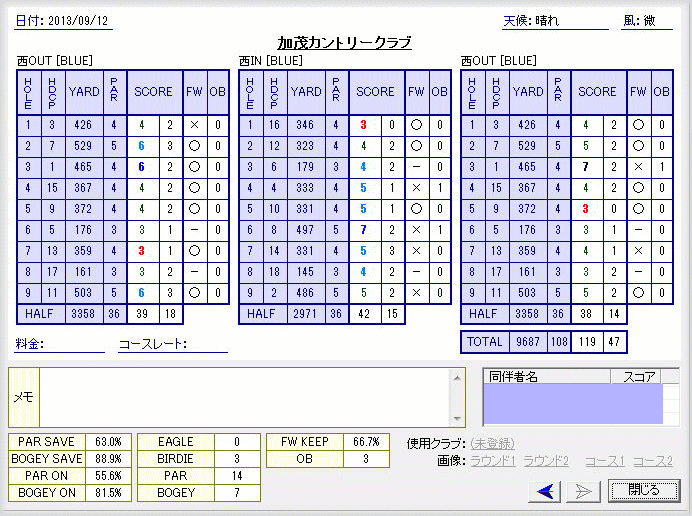Click yard 497 in 西IN table
The image size is (692, 516).
tap(305, 230)
